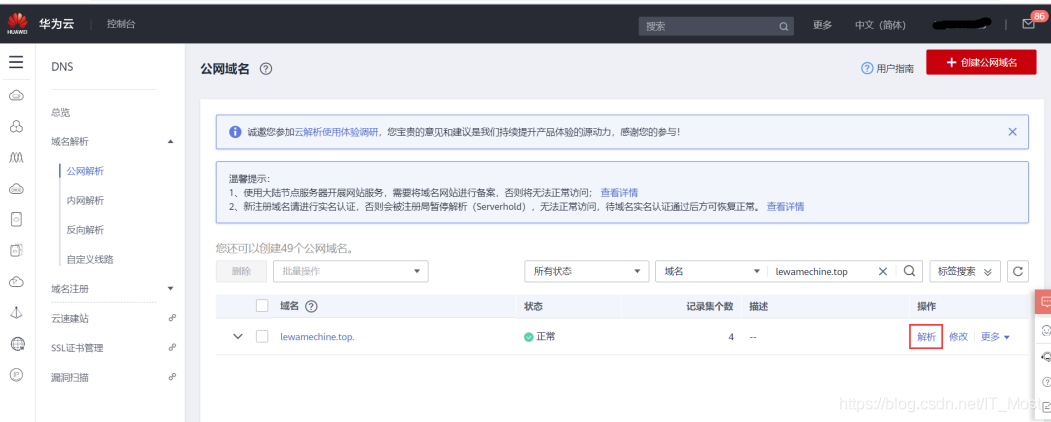Image resolution: width=1051 pixels, height=422 pixels.
Task: Open the 所有状态 filter dropdown
Action: coord(586,271)
